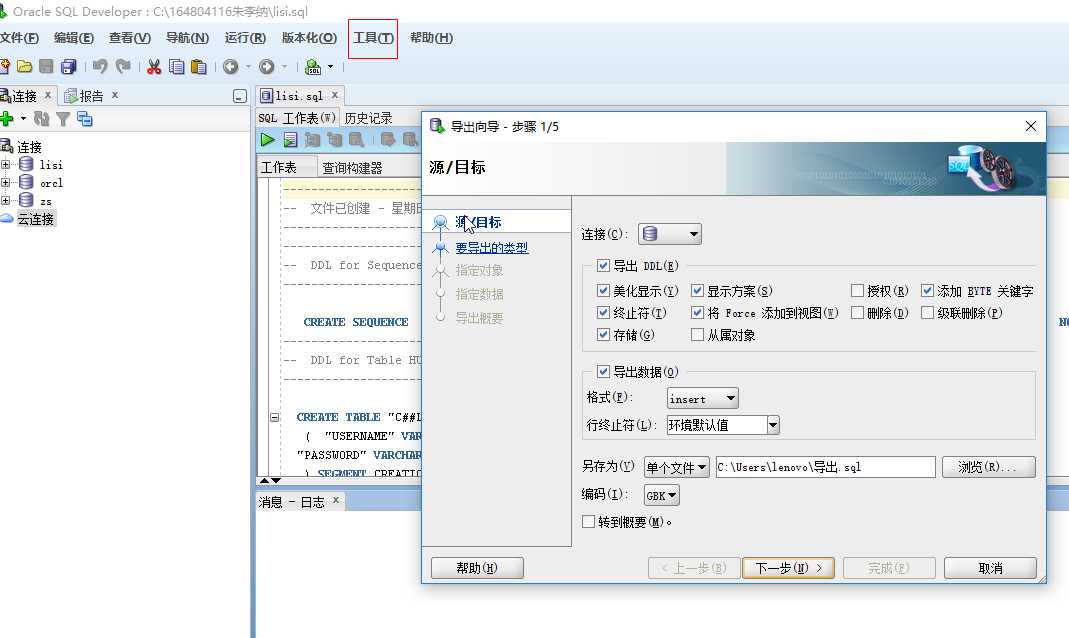Enable 删除 checkbox
This screenshot has width=1069, height=638.
tap(857, 312)
